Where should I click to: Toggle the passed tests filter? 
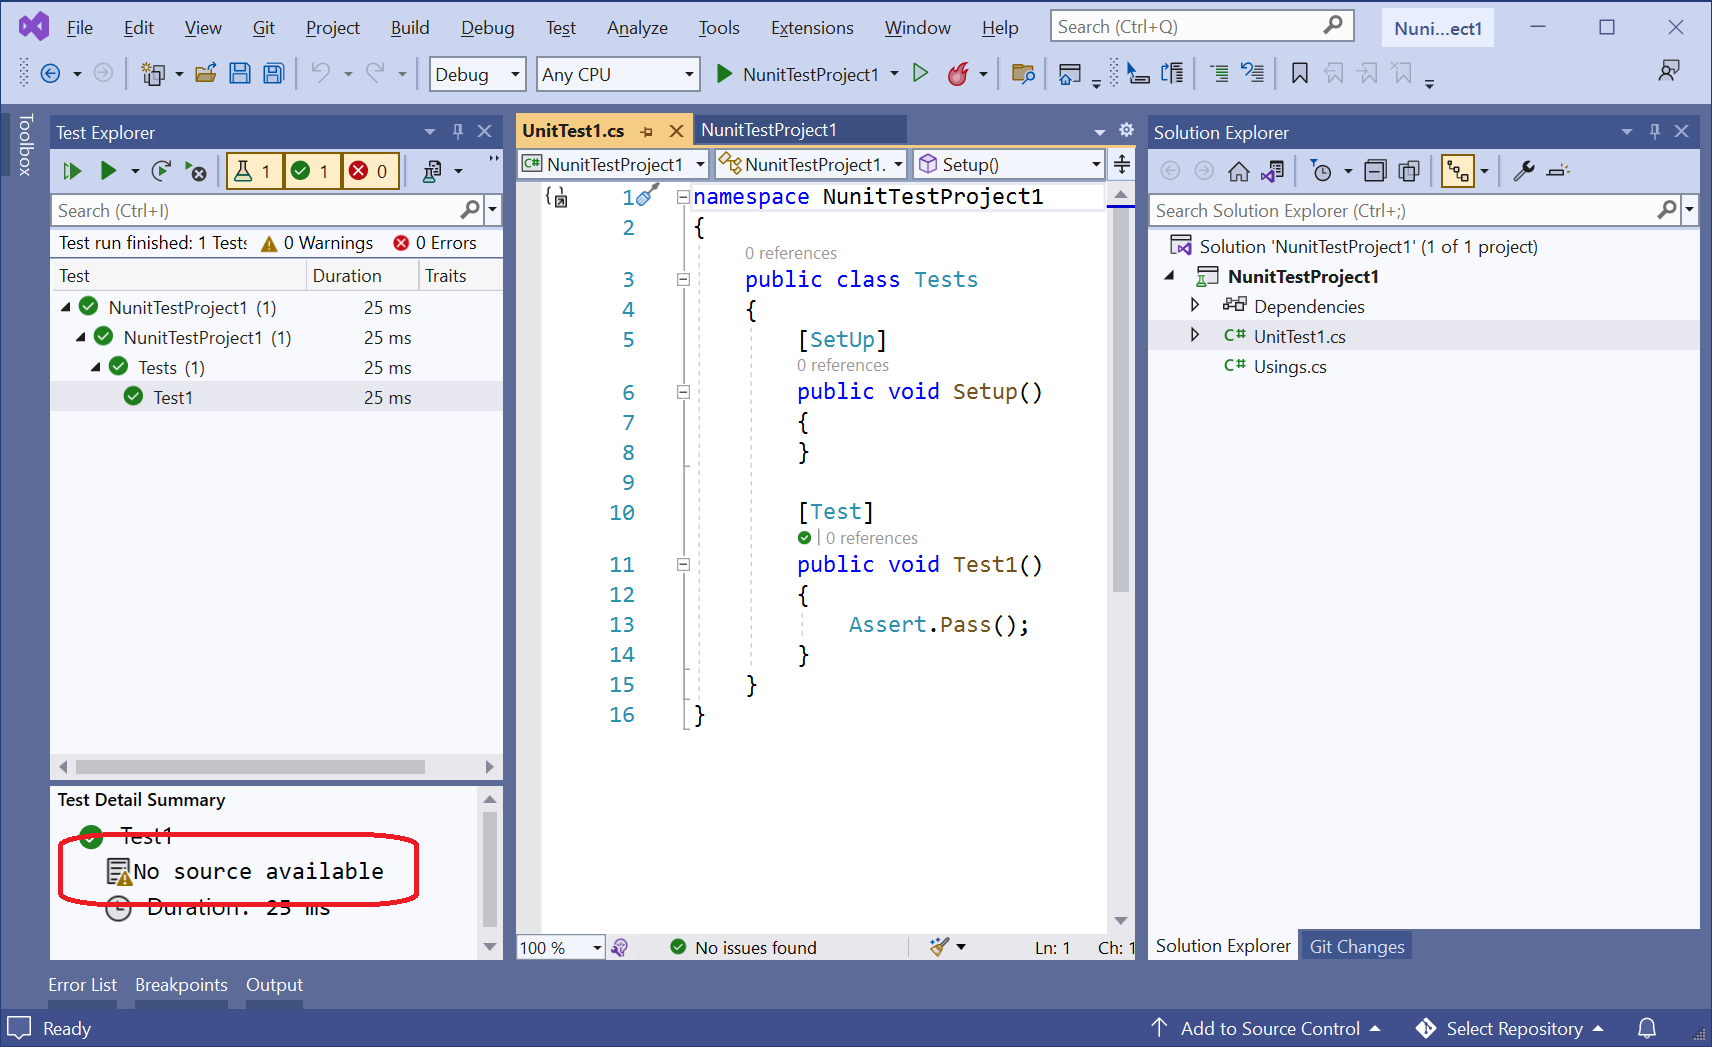[x=312, y=170]
